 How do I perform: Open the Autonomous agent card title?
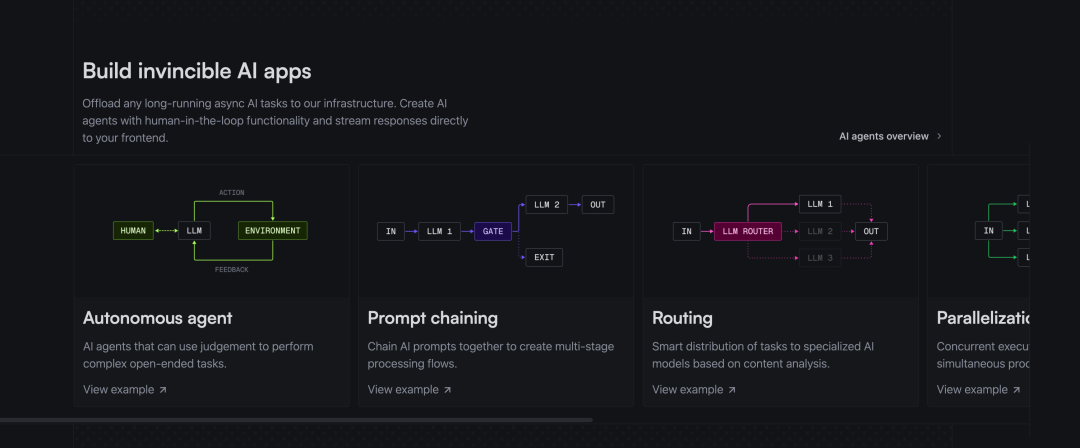coord(158,318)
